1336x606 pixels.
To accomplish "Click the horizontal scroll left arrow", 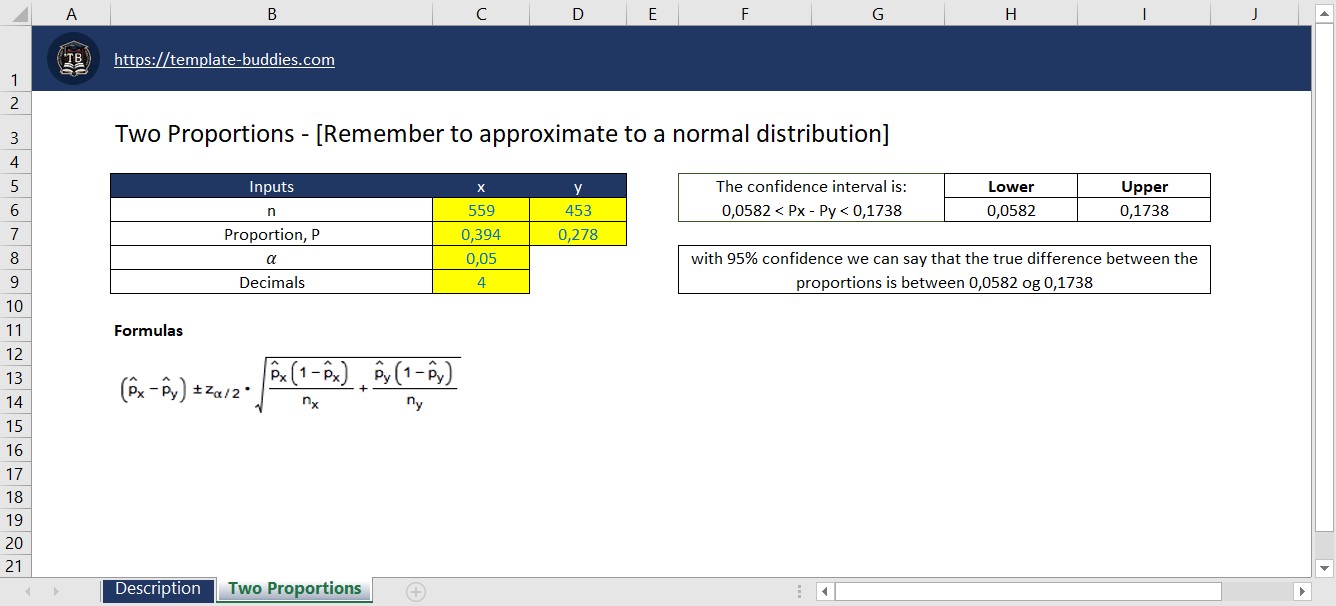I will [x=822, y=591].
